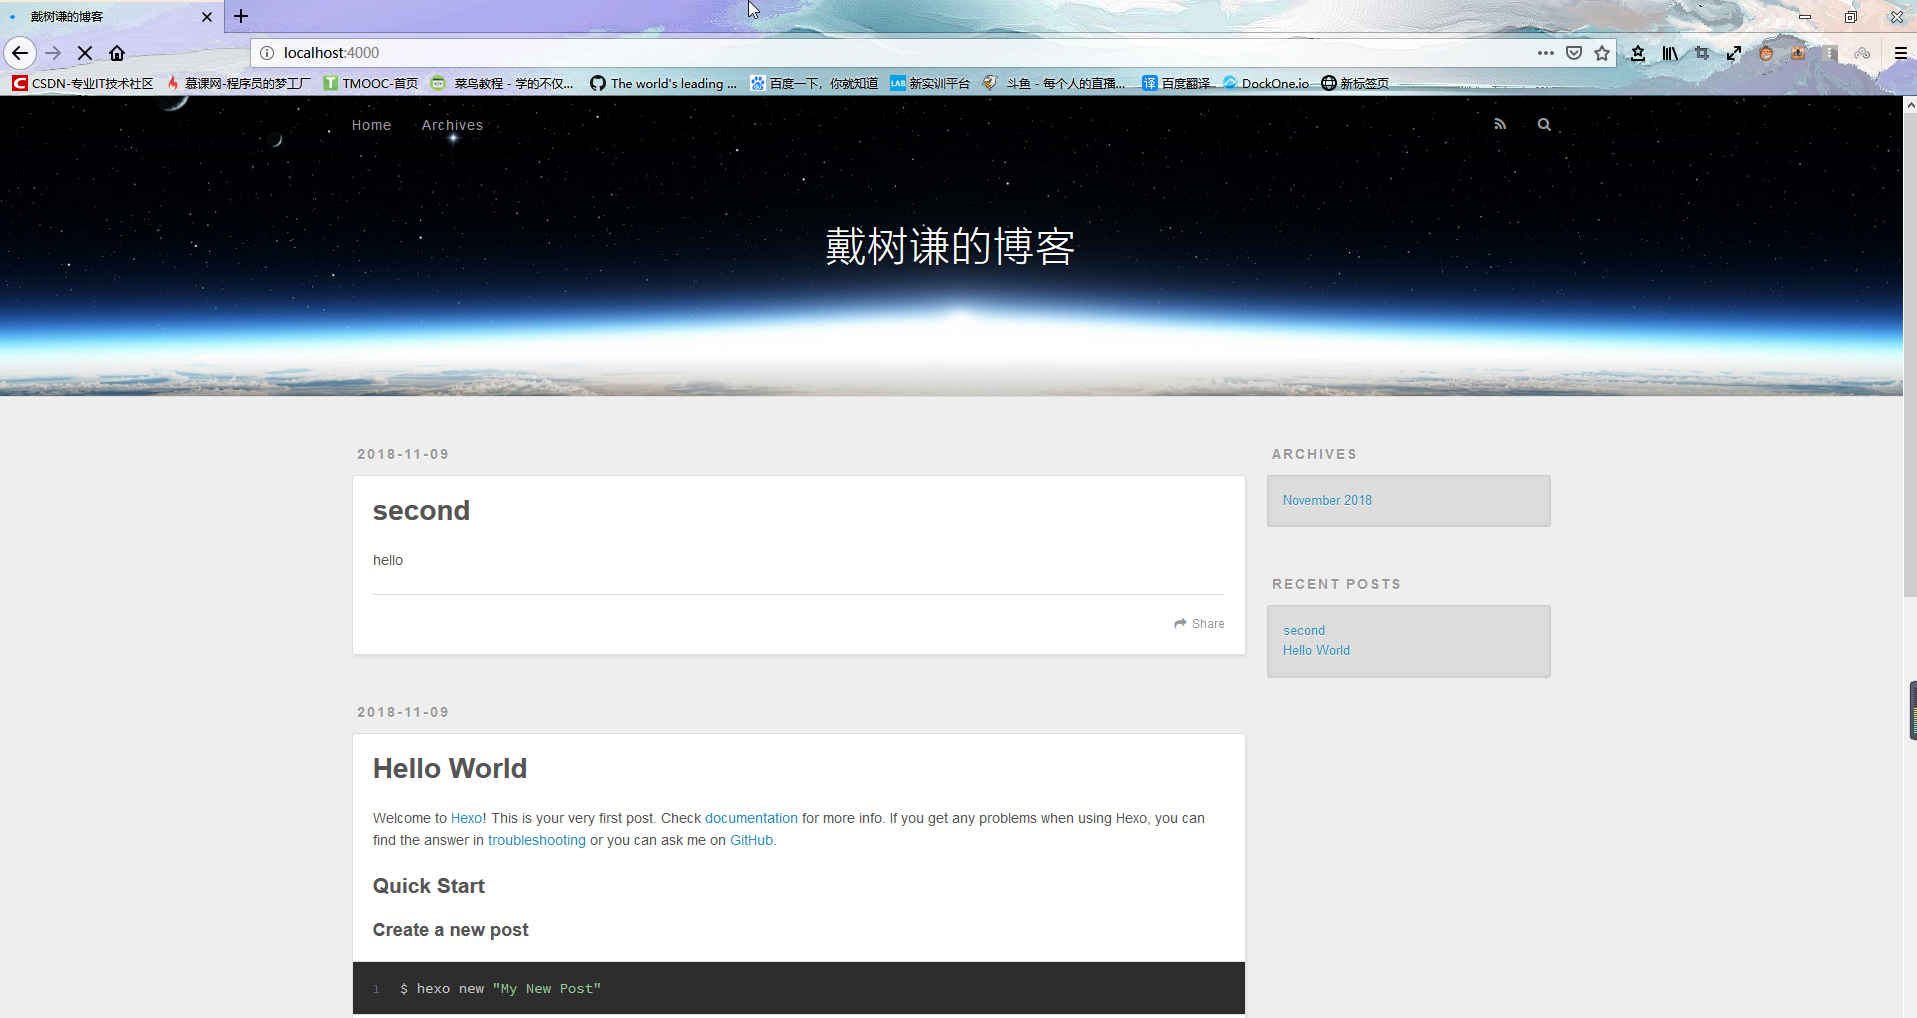Screen dimensions: 1917x1018
Task: Open the 百度翻译 bookmark
Action: click(1176, 83)
